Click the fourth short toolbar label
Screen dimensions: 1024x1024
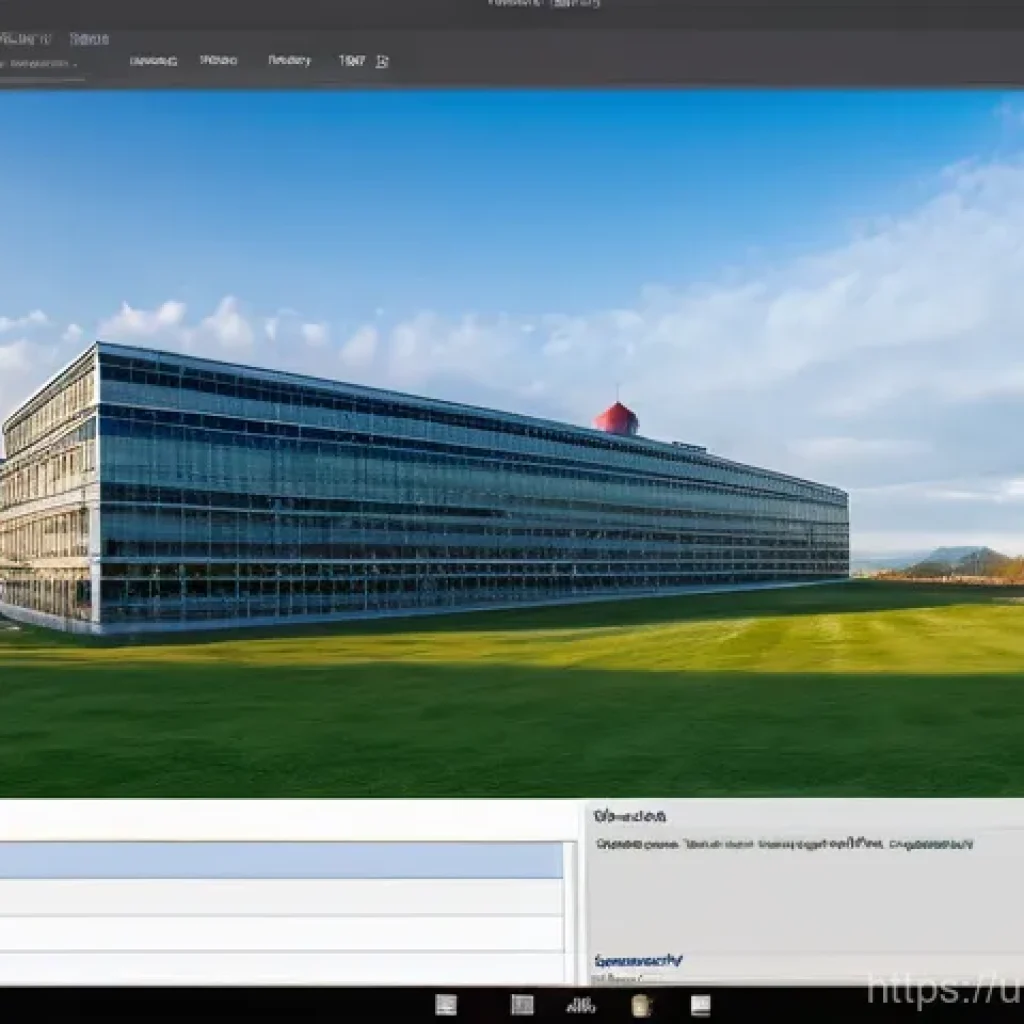point(351,61)
